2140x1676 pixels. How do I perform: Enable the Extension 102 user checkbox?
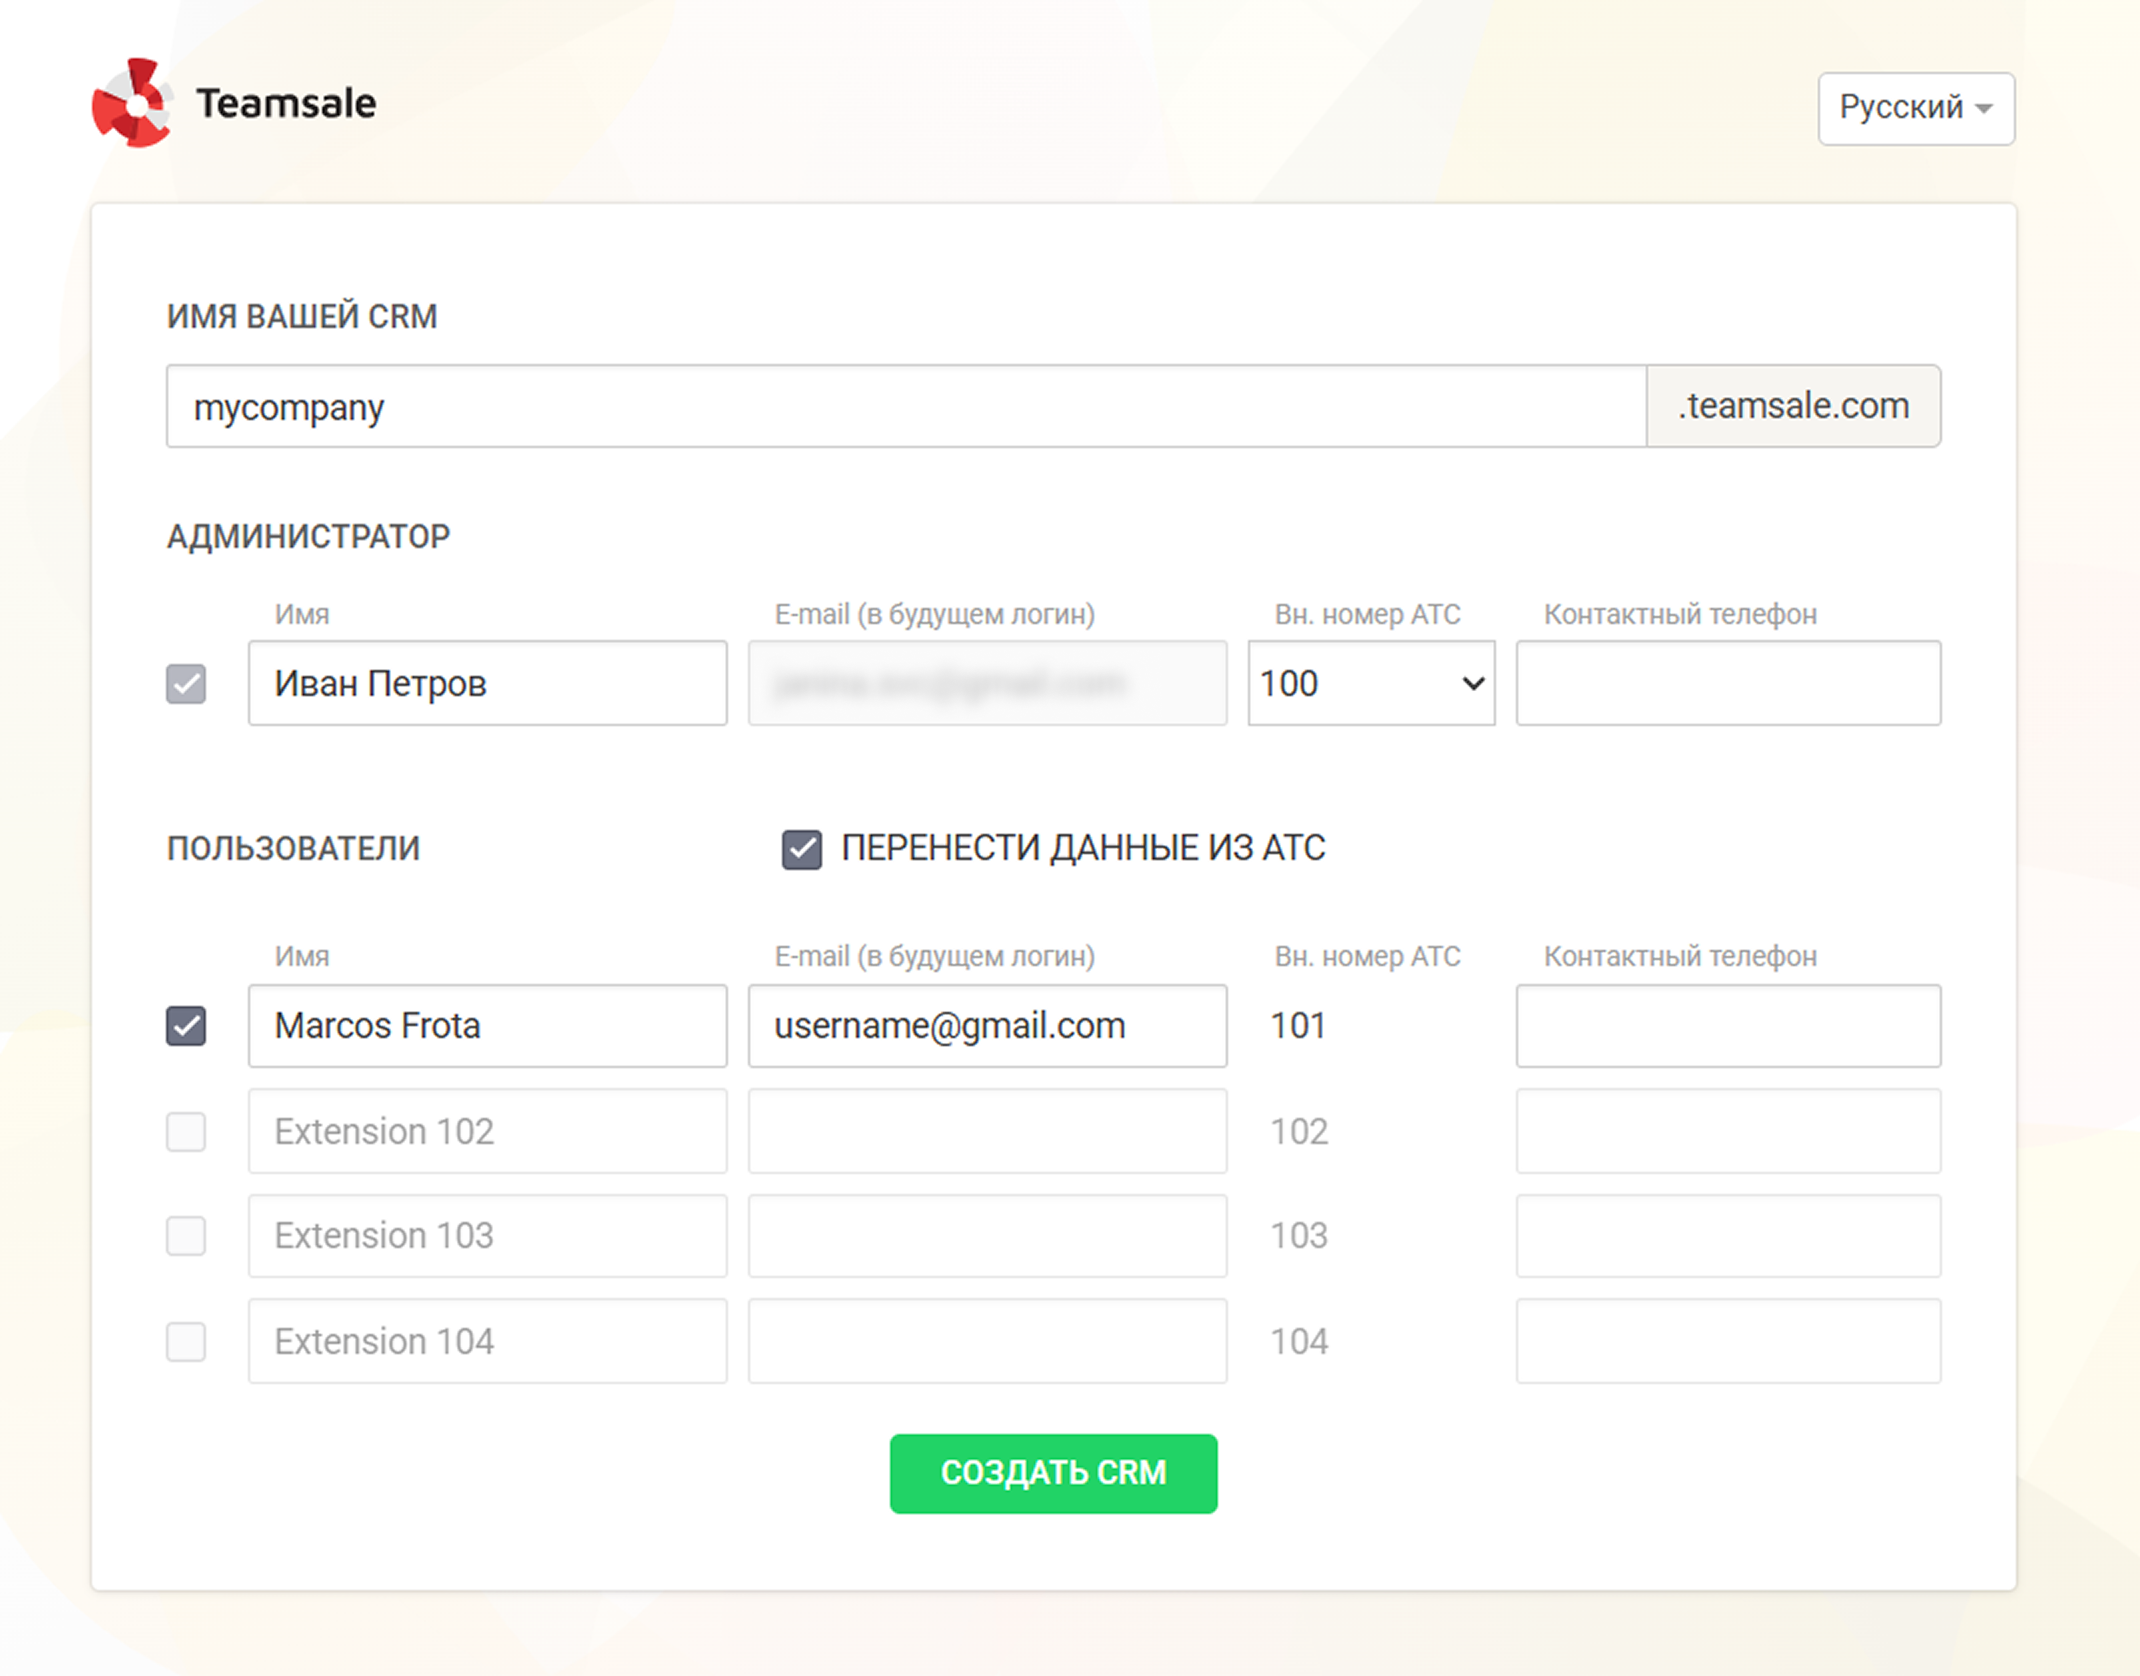(x=185, y=1132)
